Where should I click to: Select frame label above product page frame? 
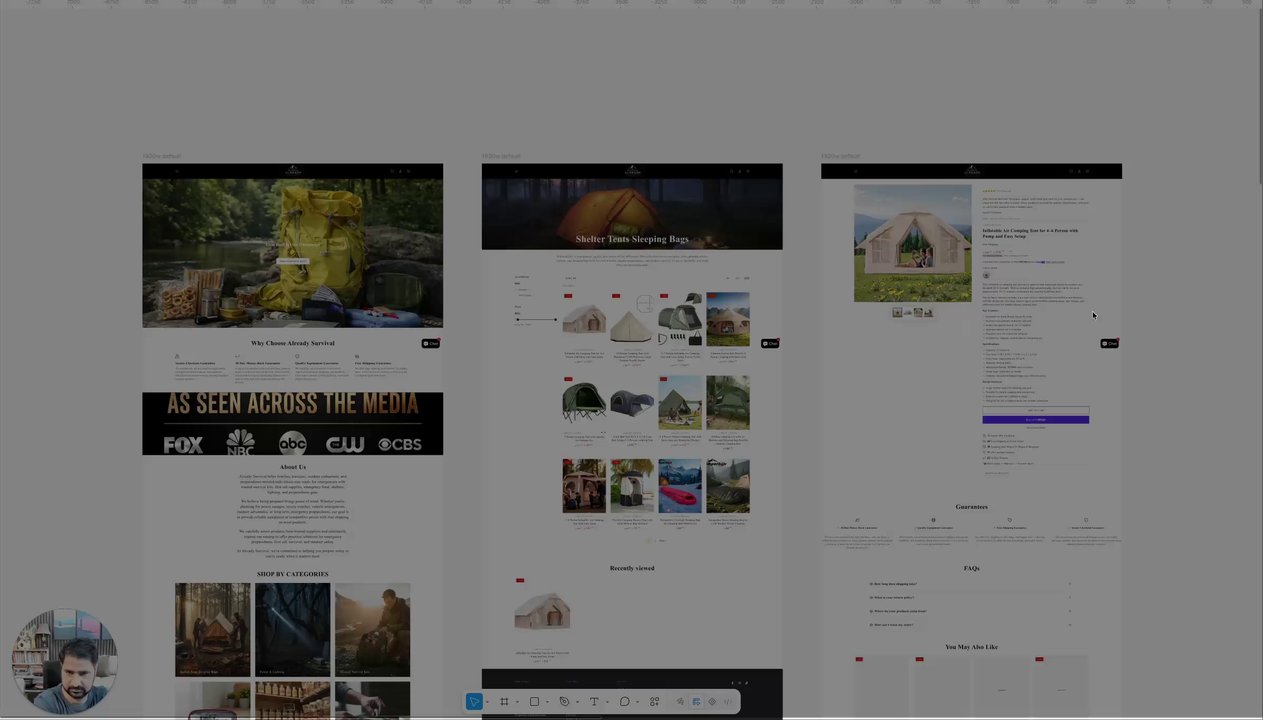pyautogui.click(x=840, y=156)
